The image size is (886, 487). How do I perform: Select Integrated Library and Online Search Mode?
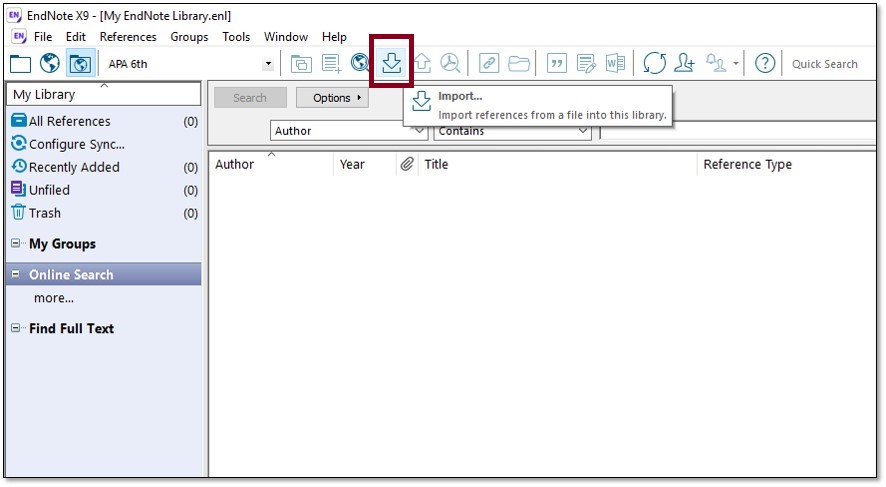click(x=80, y=63)
